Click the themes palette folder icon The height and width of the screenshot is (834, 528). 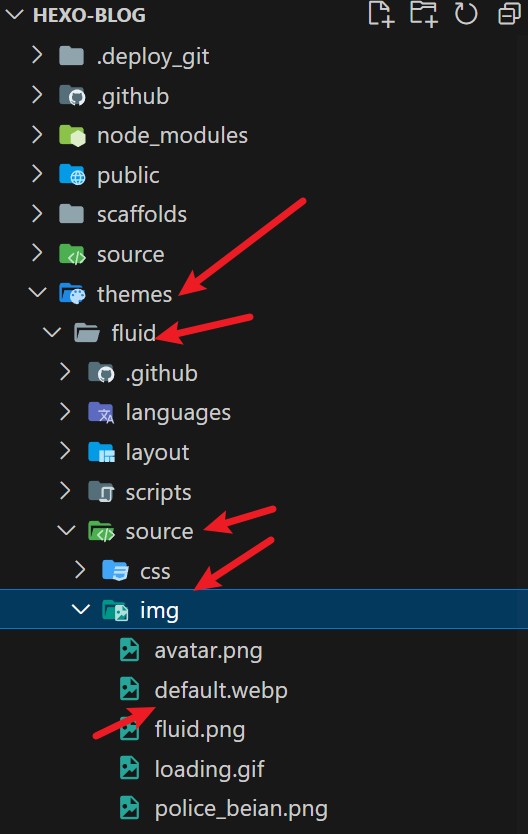pos(72,294)
